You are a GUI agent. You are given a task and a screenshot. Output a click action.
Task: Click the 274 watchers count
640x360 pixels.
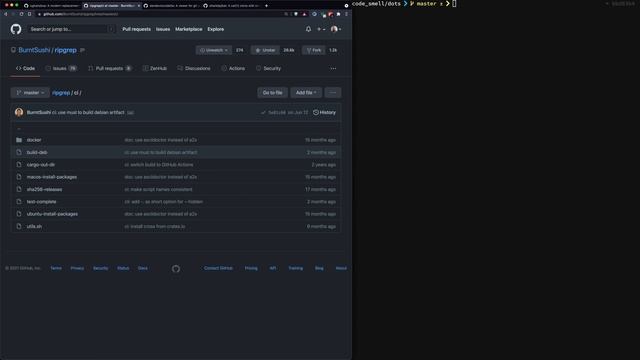(x=240, y=50)
